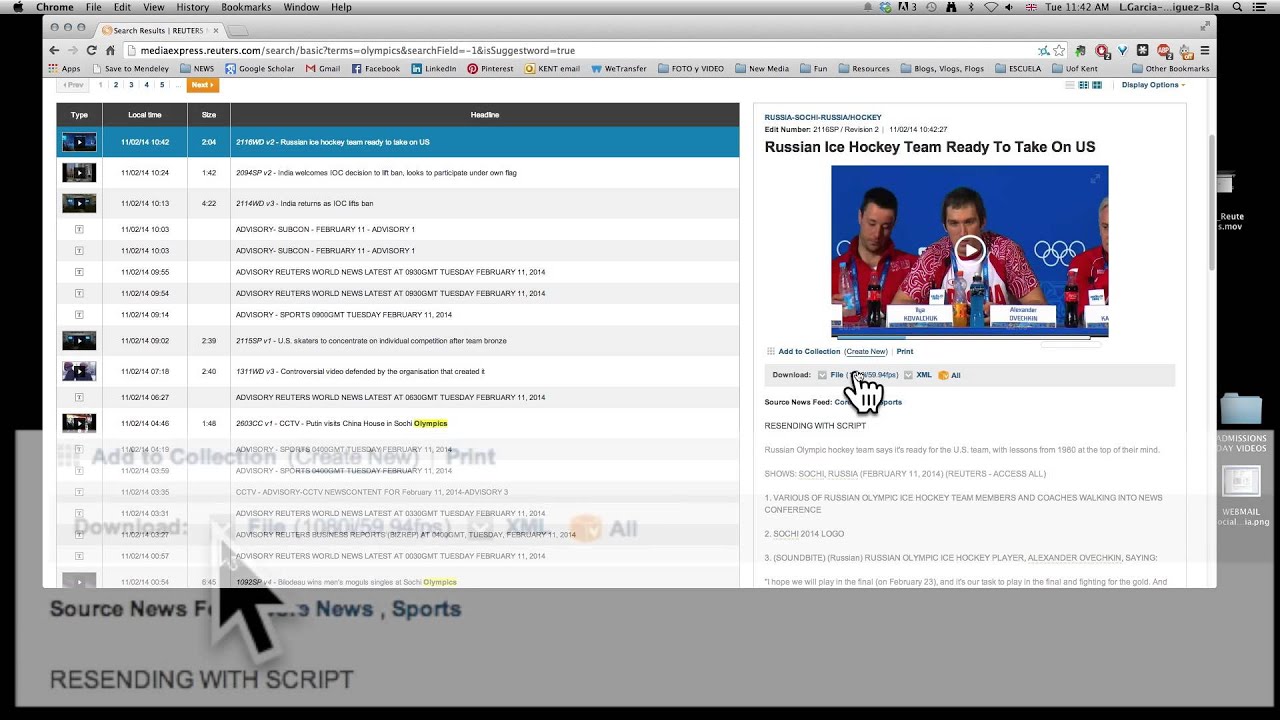Open the NEWS bookmarks folder
The width and height of the screenshot is (1280, 720).
pyautogui.click(x=197, y=69)
